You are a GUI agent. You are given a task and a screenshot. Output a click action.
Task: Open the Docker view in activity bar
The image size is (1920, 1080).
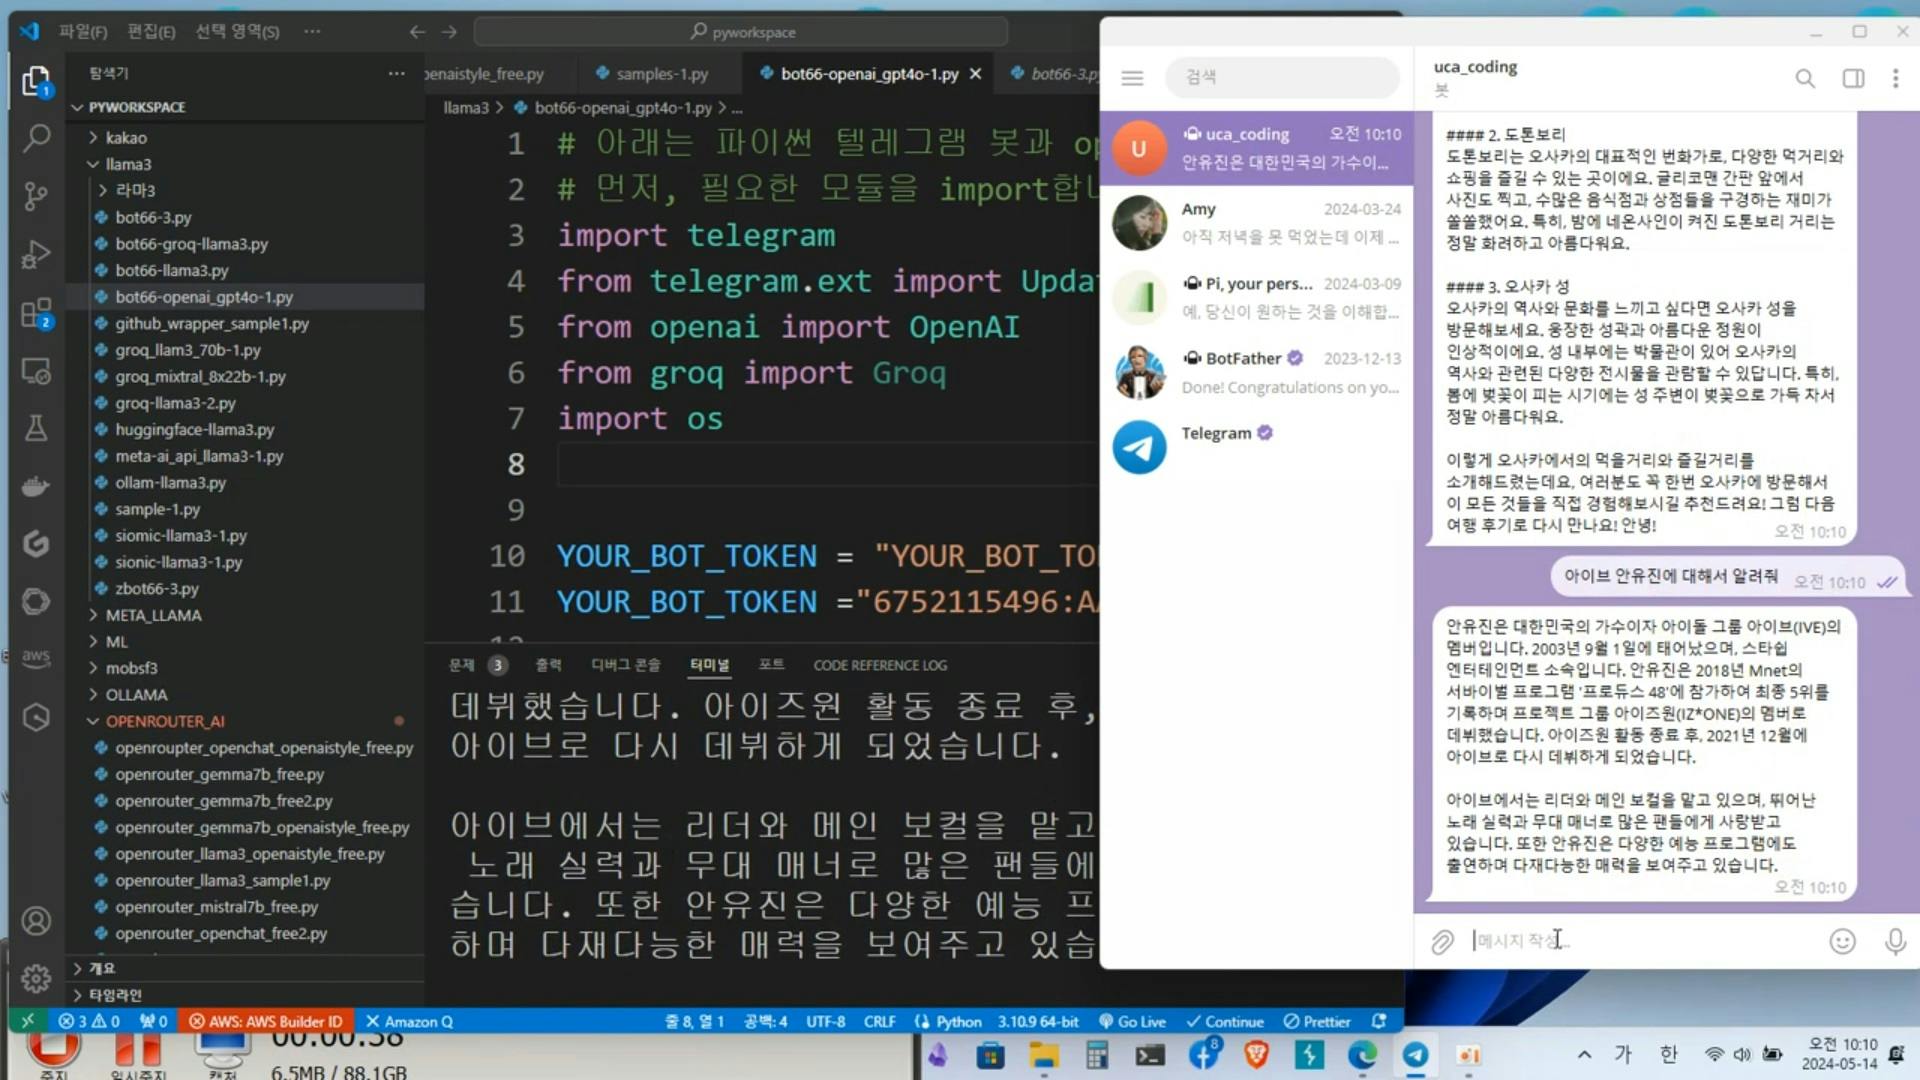coord(36,486)
